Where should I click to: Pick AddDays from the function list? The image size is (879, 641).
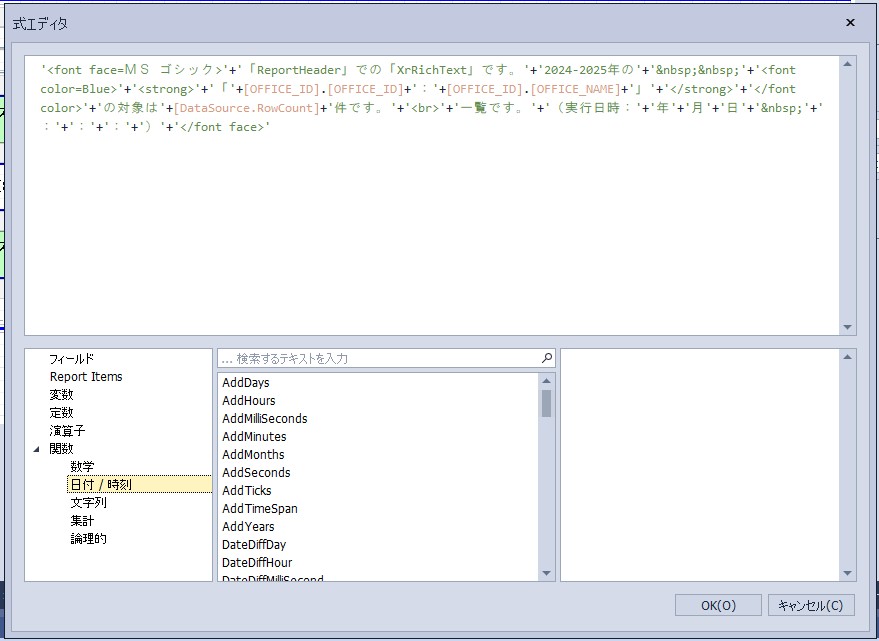click(246, 383)
